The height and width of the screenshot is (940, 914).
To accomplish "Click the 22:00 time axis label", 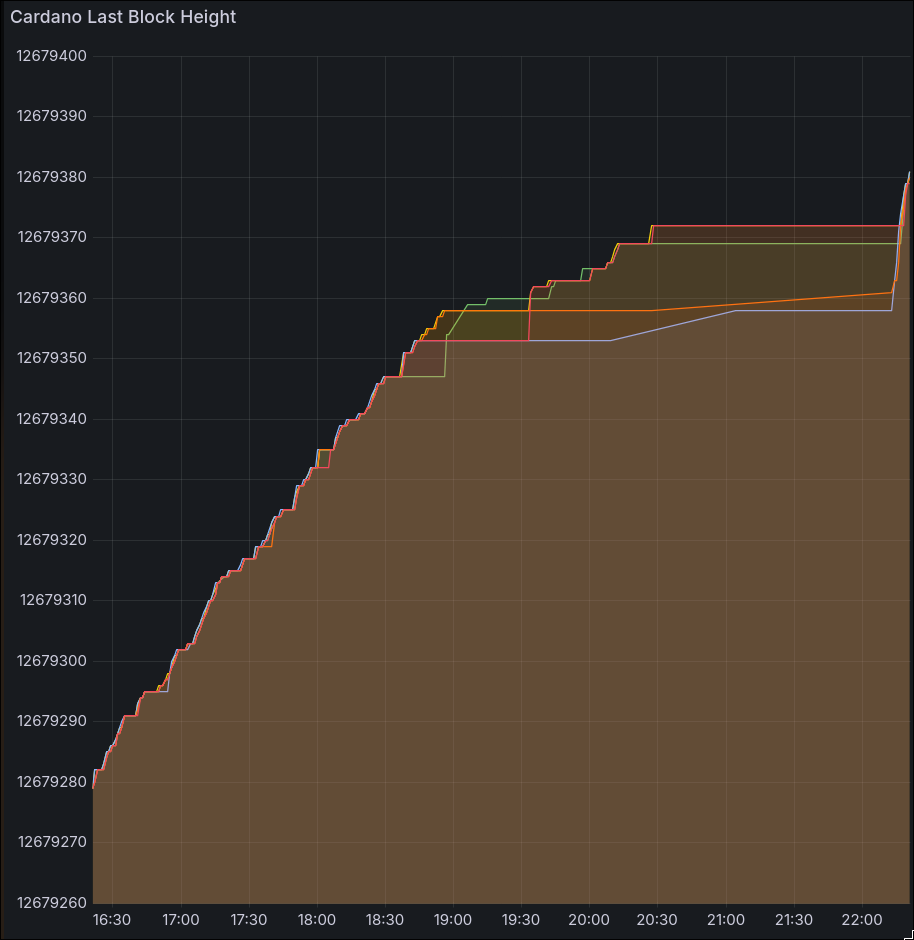I will coord(862,919).
